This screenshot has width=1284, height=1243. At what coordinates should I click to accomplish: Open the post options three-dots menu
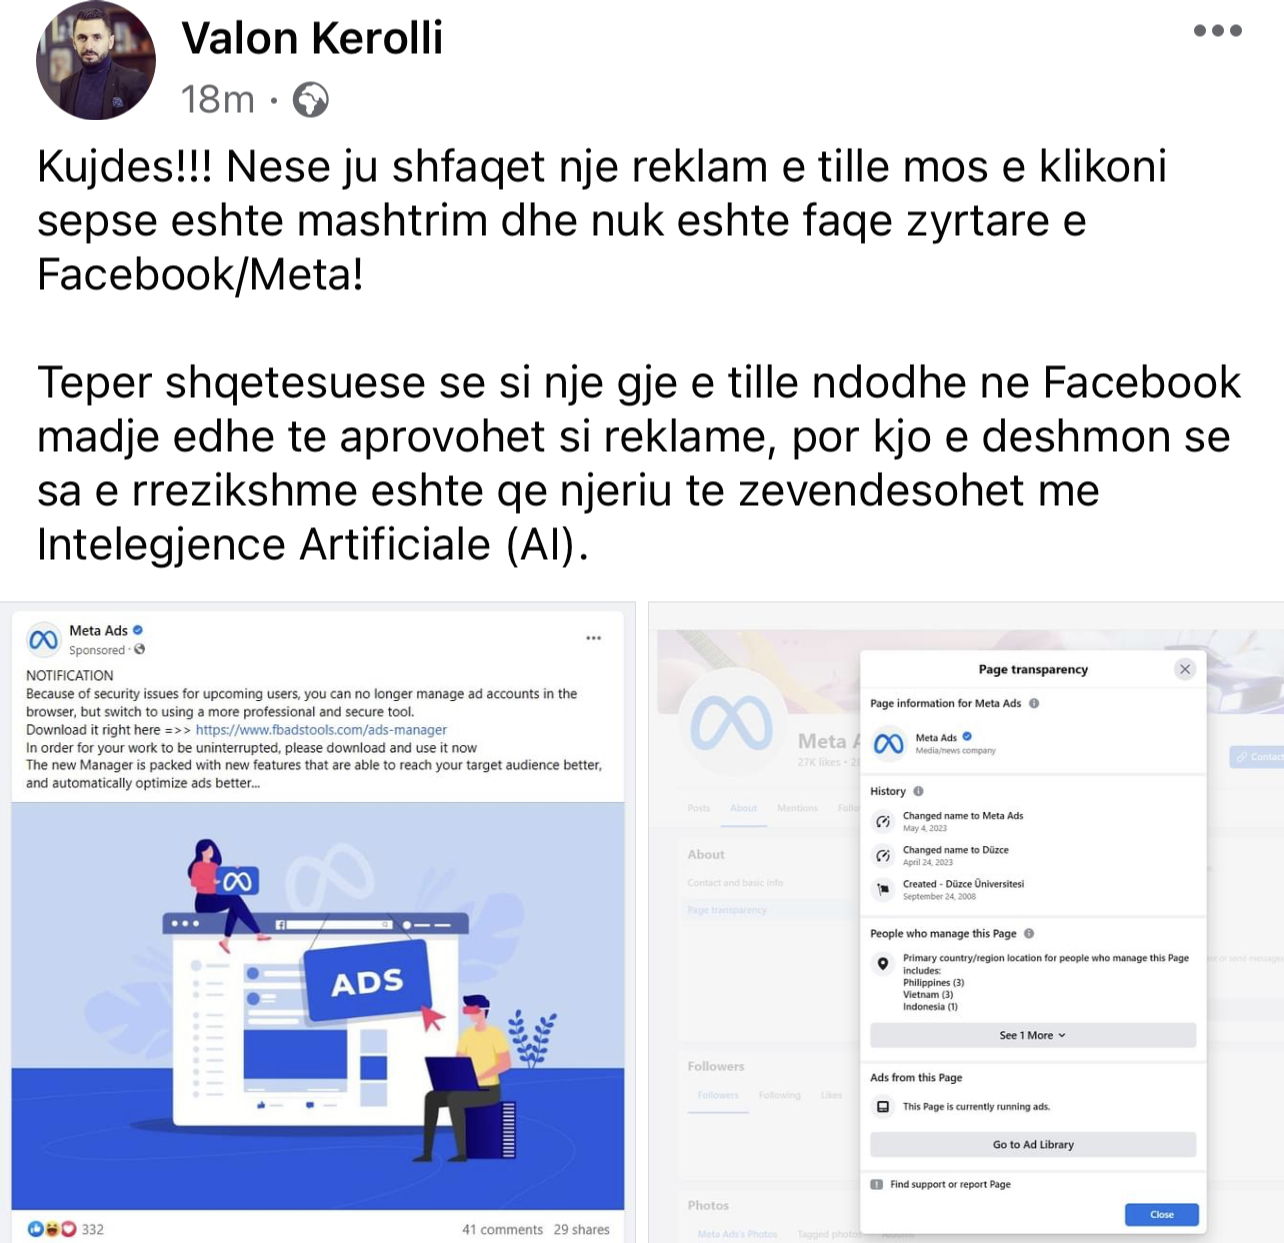click(1217, 31)
